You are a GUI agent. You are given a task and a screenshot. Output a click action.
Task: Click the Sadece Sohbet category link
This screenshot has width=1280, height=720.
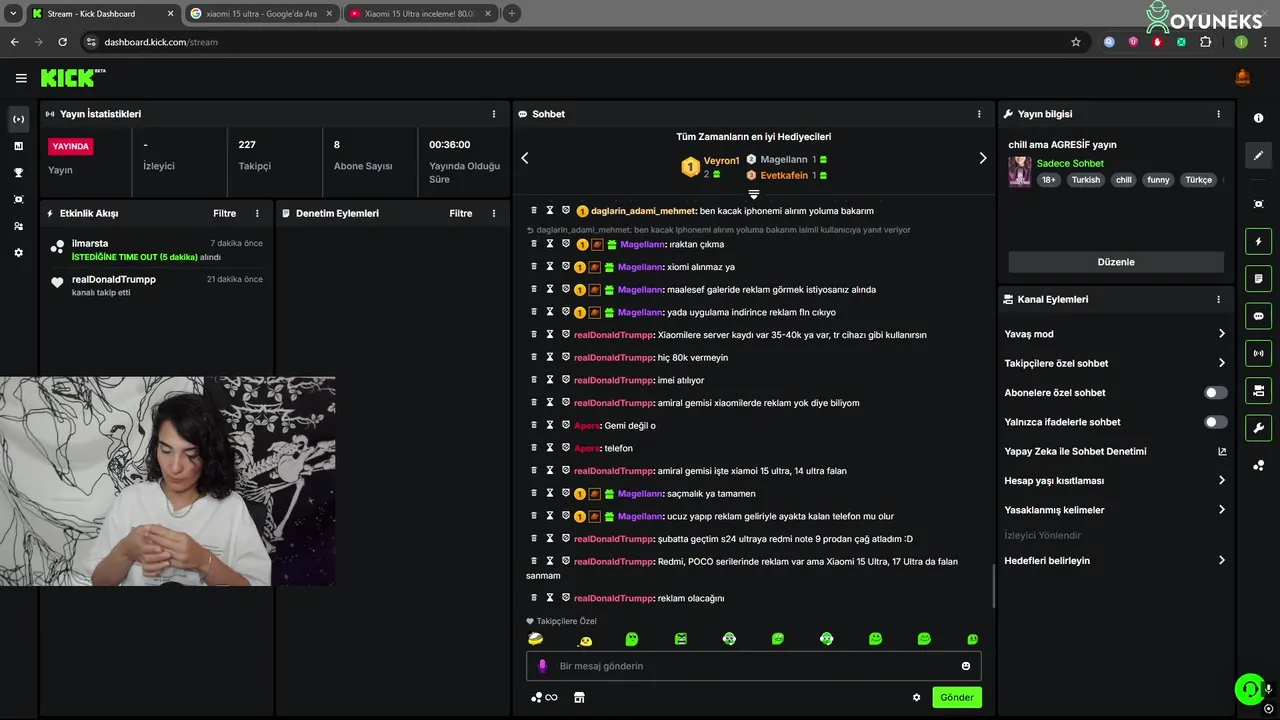coord(1070,163)
